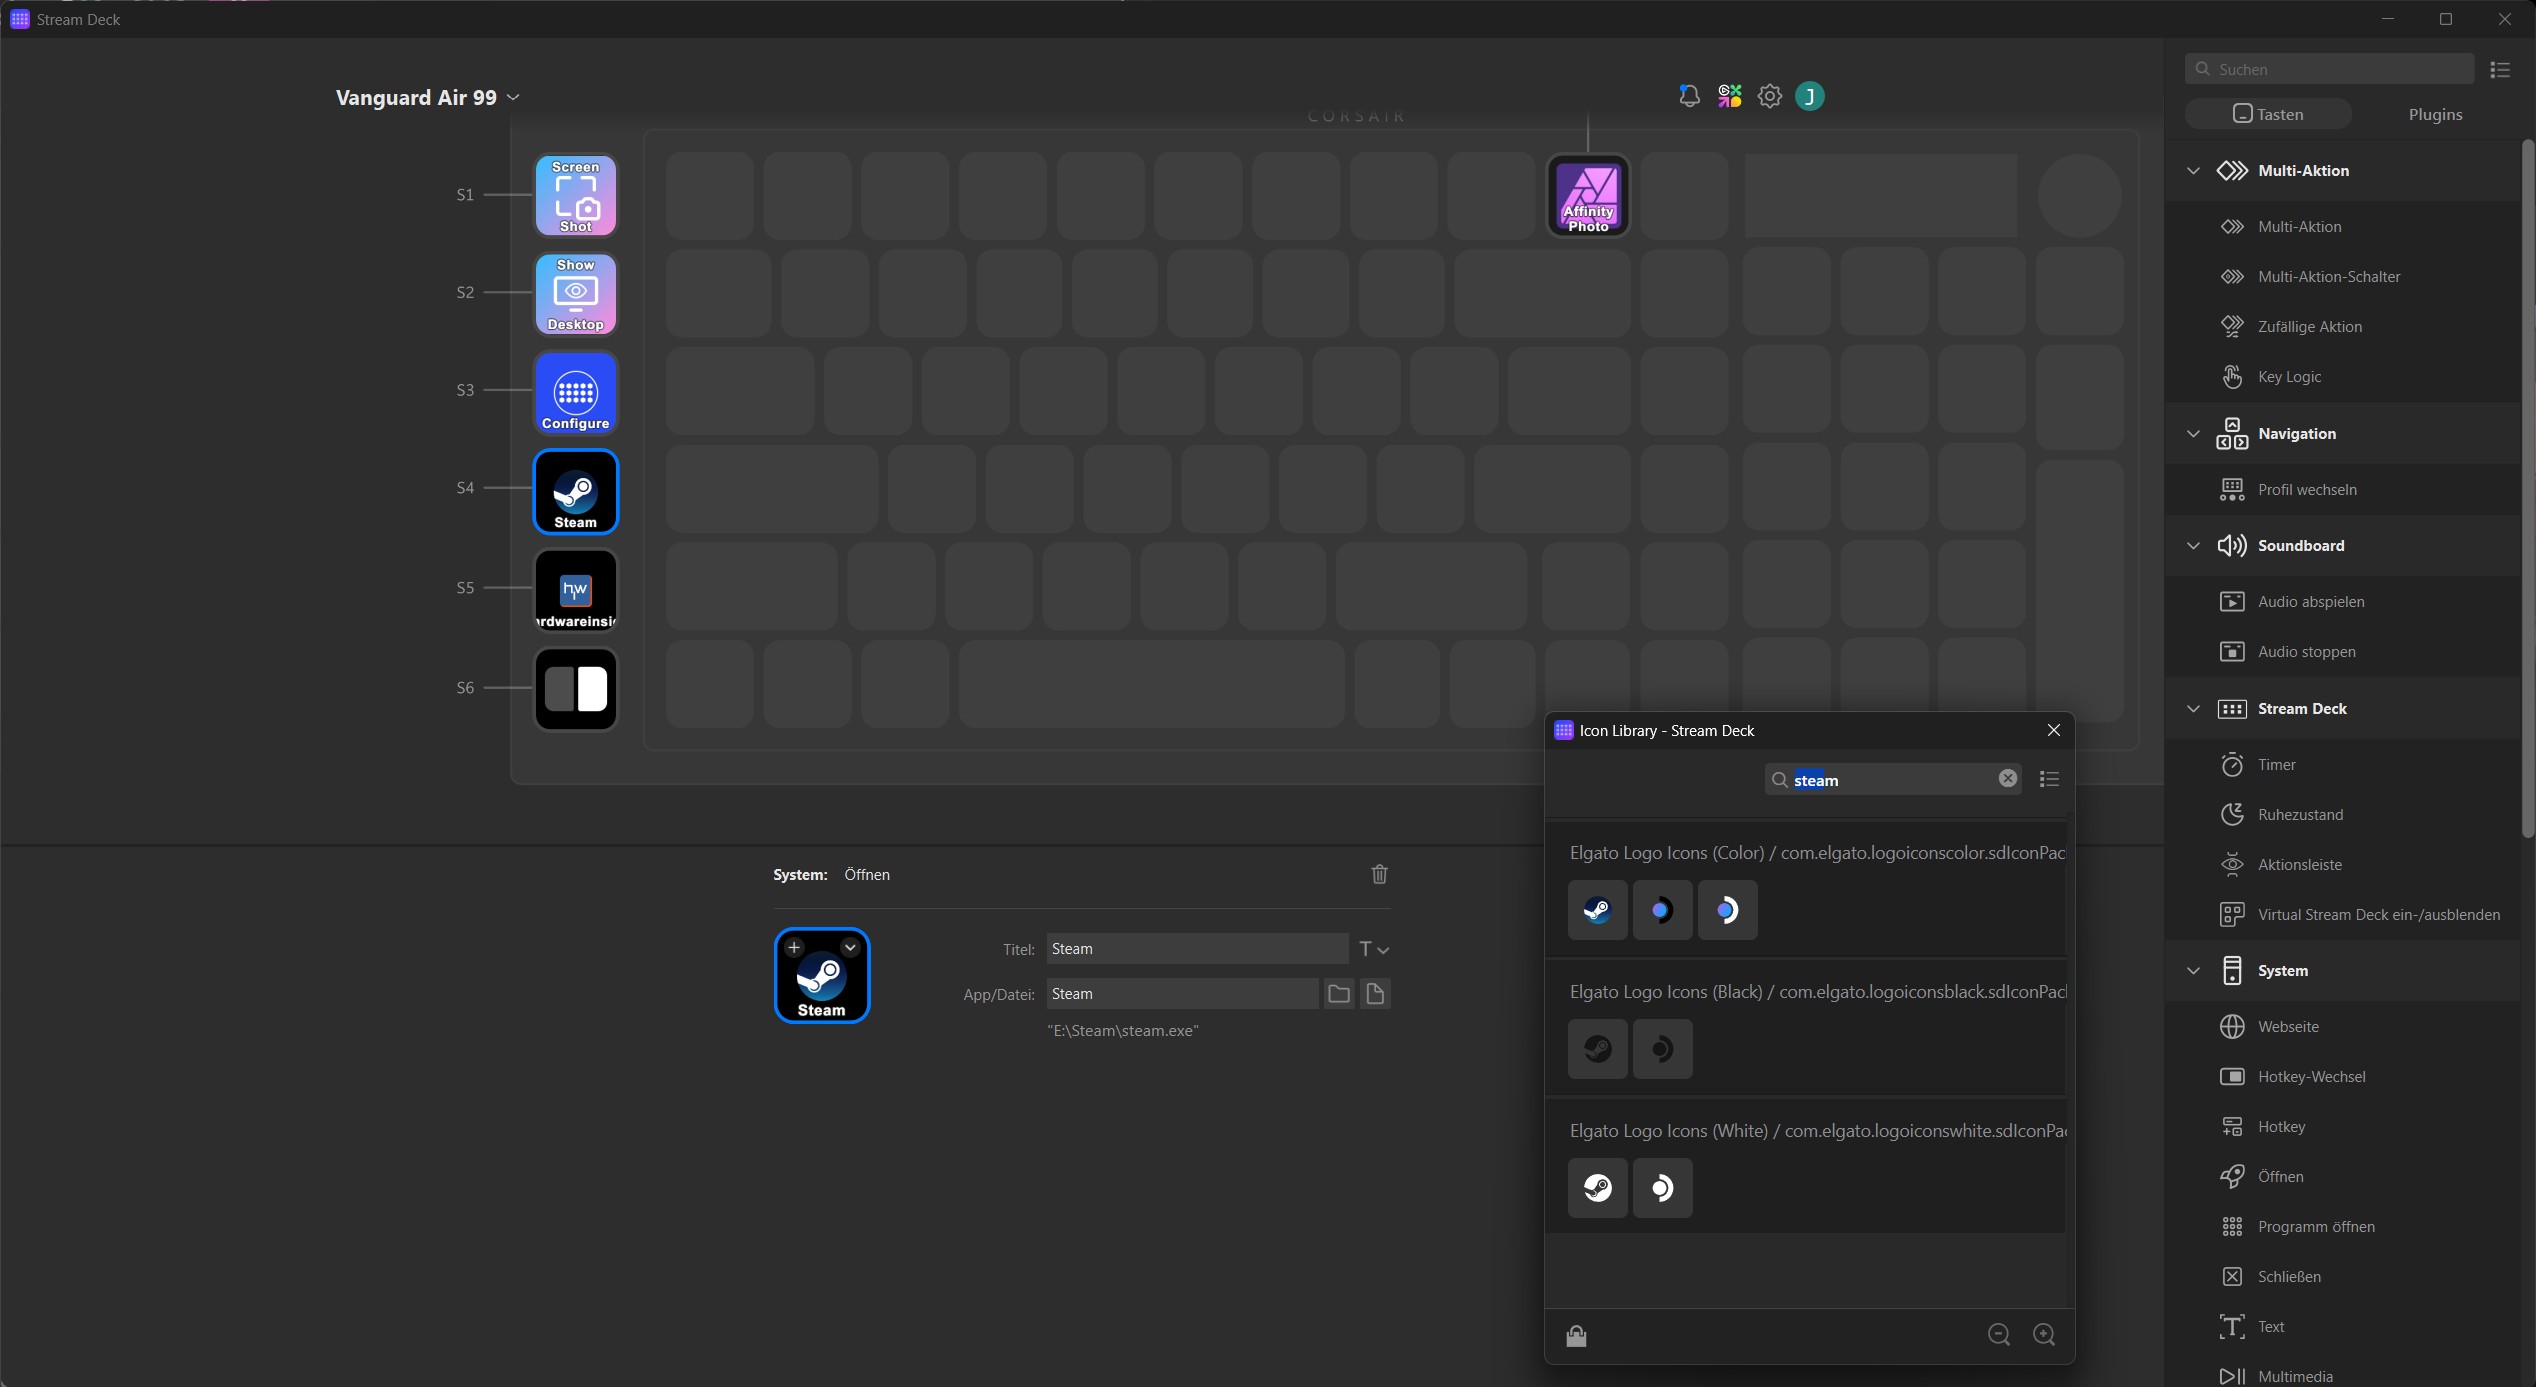The height and width of the screenshot is (1387, 2536).
Task: Choose the white Steam logo icon
Action: 1597,1188
